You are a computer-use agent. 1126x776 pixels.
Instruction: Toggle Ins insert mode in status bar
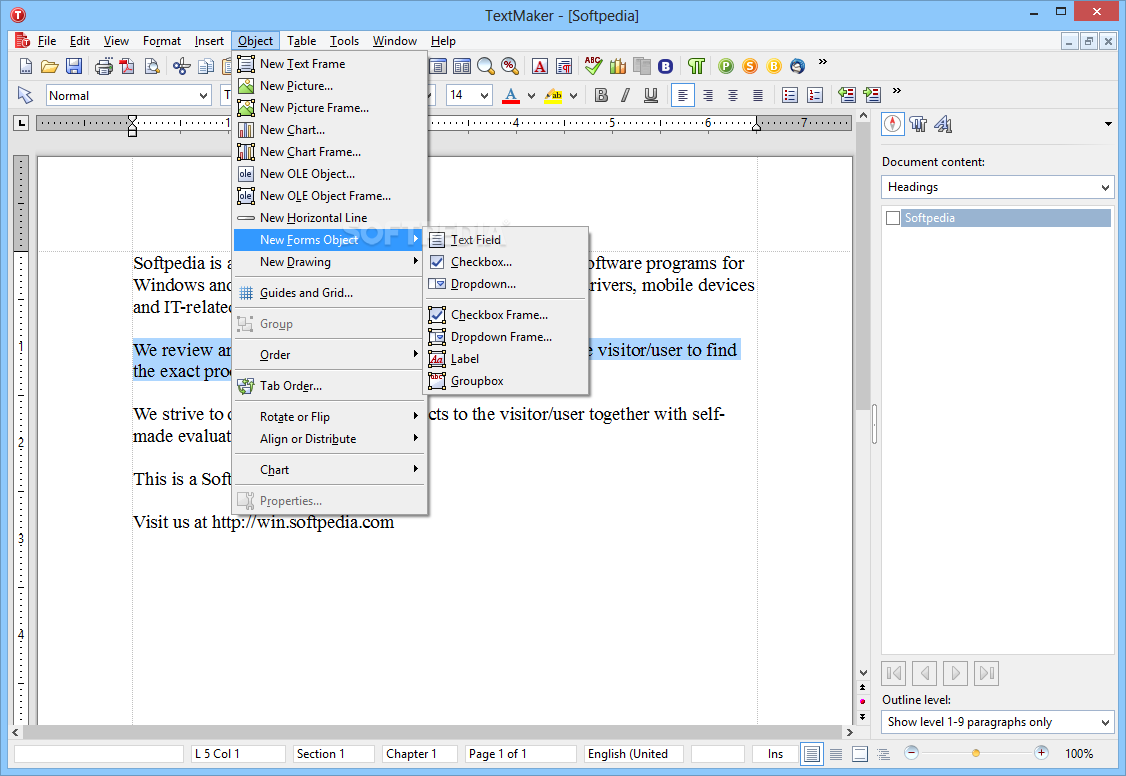(775, 754)
